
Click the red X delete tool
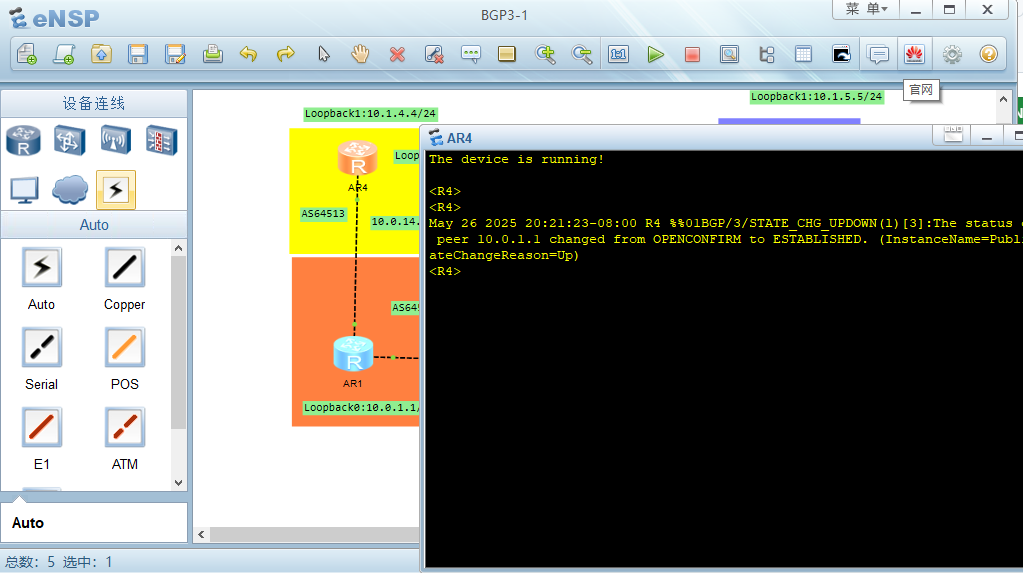tap(397, 54)
